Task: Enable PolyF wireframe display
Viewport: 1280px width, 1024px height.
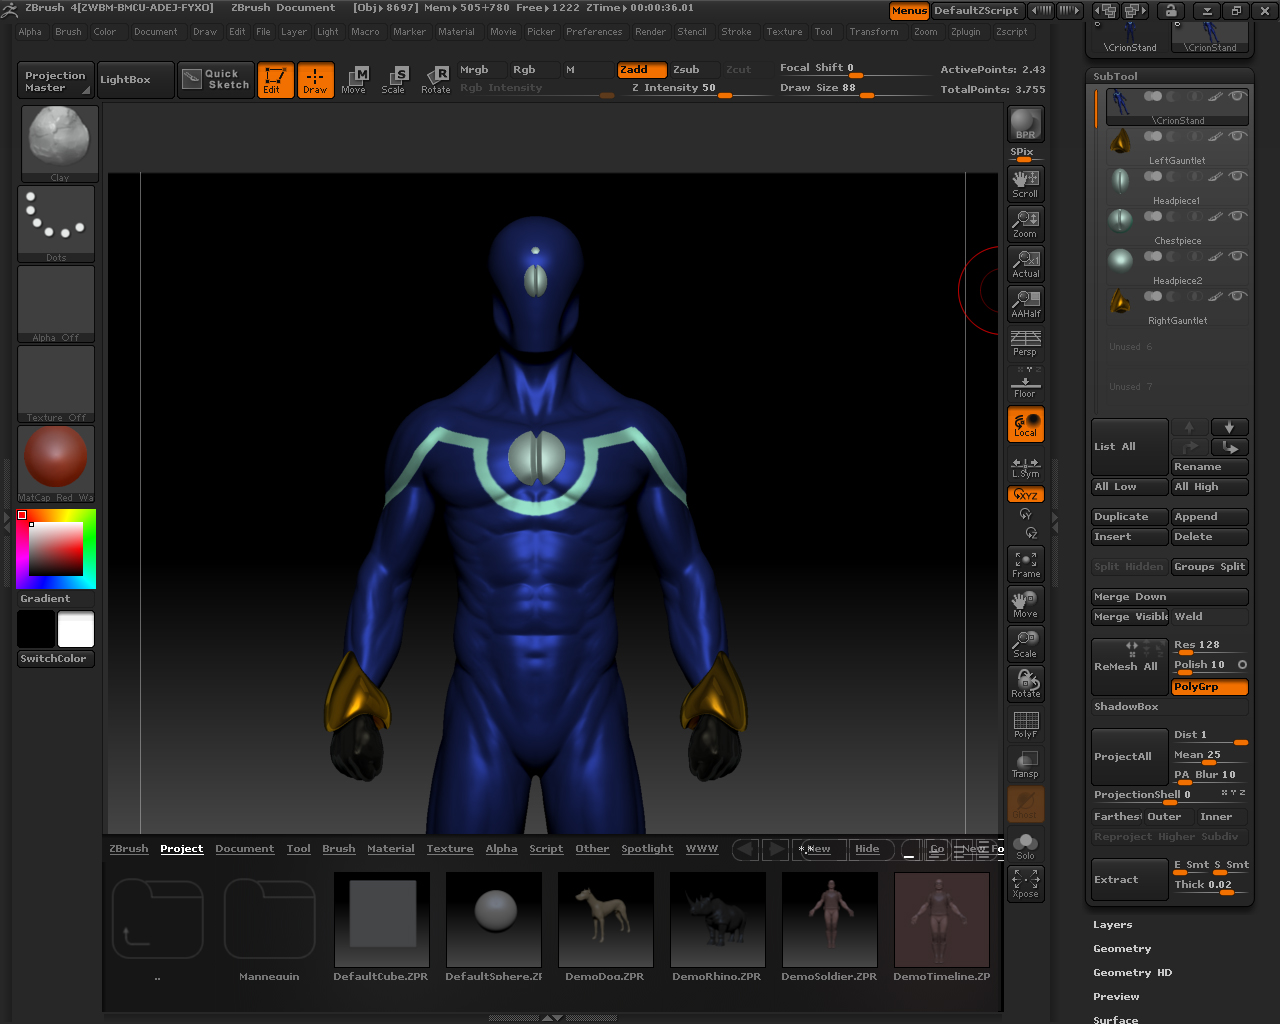Action: click(1025, 724)
